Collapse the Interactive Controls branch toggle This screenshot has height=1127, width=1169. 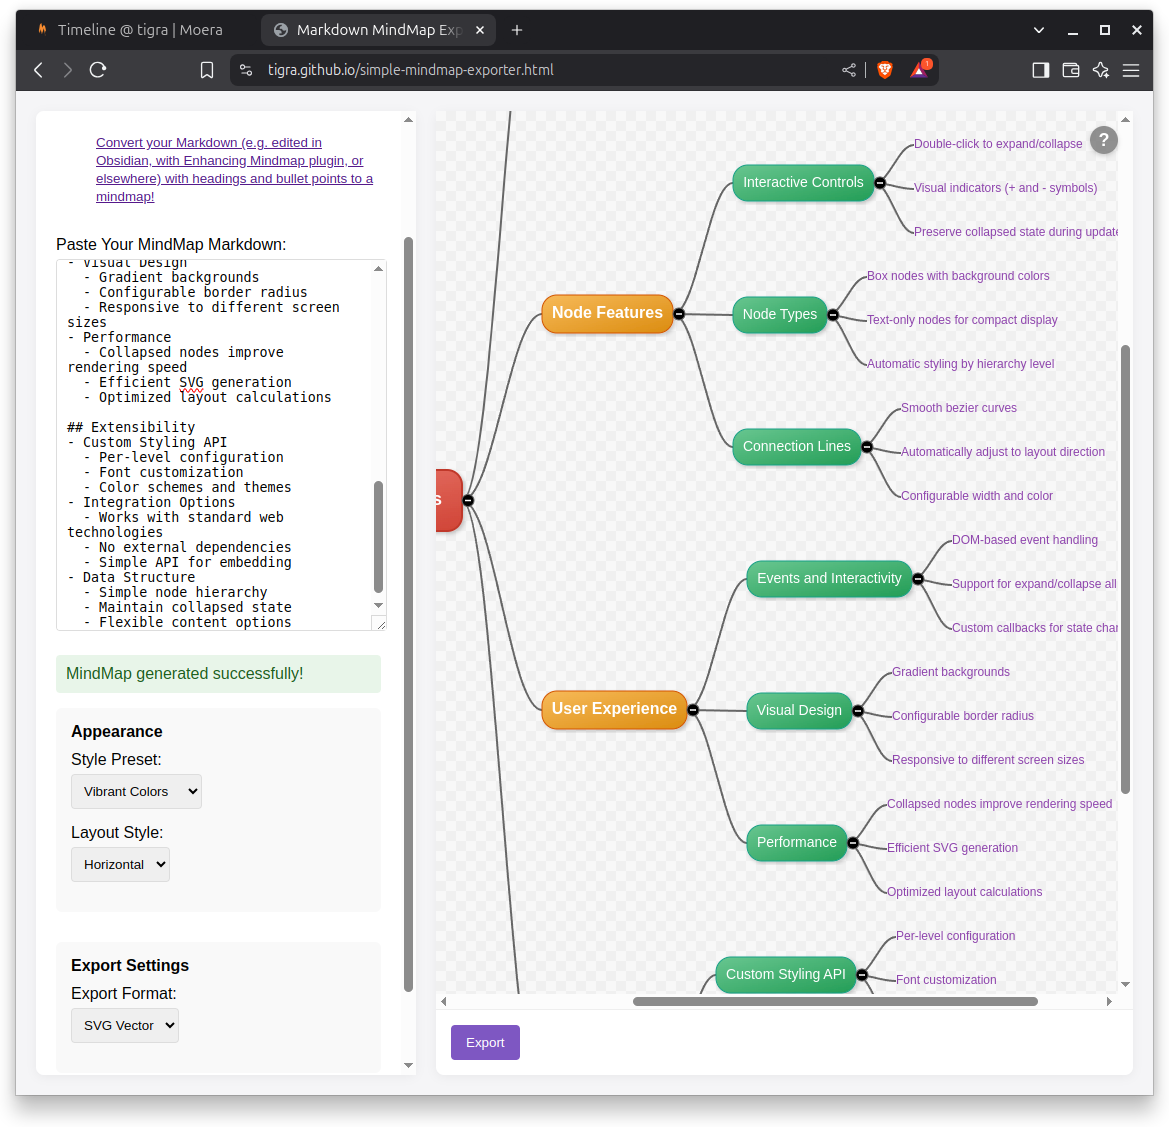pyautogui.click(x=879, y=183)
